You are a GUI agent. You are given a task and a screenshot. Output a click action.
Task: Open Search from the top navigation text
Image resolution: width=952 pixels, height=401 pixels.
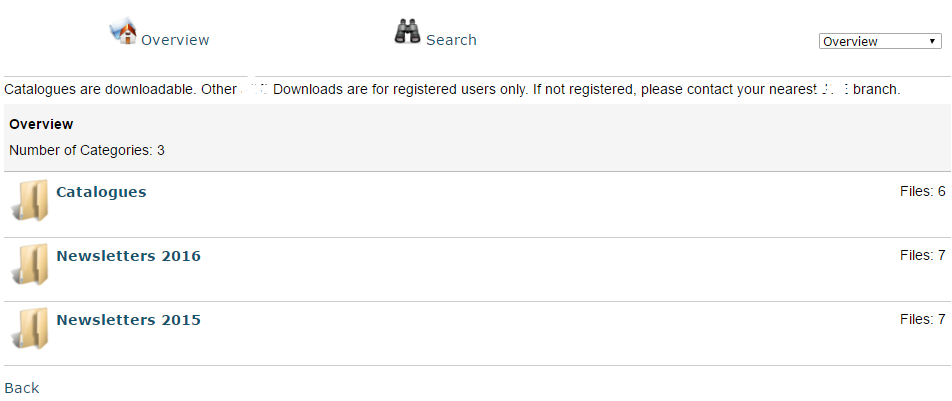coord(451,40)
